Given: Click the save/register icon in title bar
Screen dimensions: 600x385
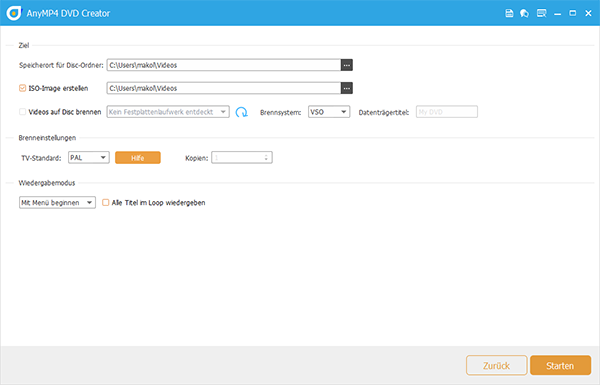Looking at the screenshot, I should tap(509, 13).
